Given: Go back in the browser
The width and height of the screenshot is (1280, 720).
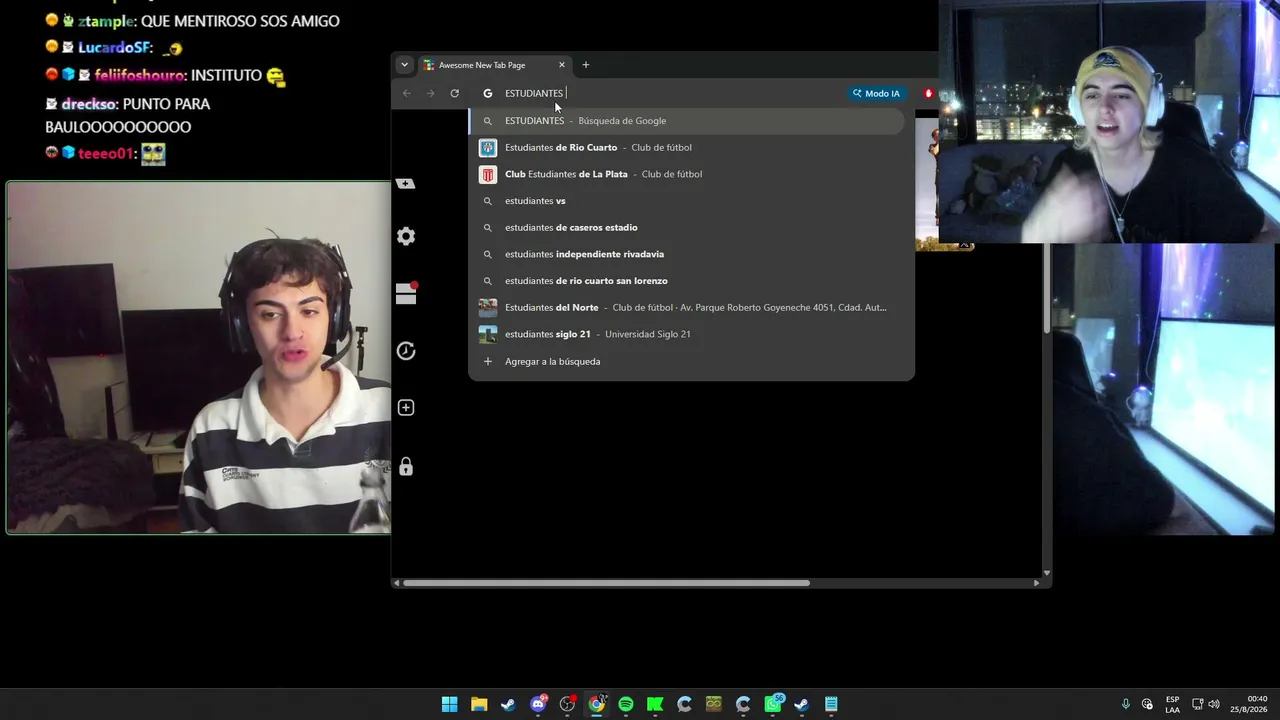Looking at the screenshot, I should coord(406,93).
